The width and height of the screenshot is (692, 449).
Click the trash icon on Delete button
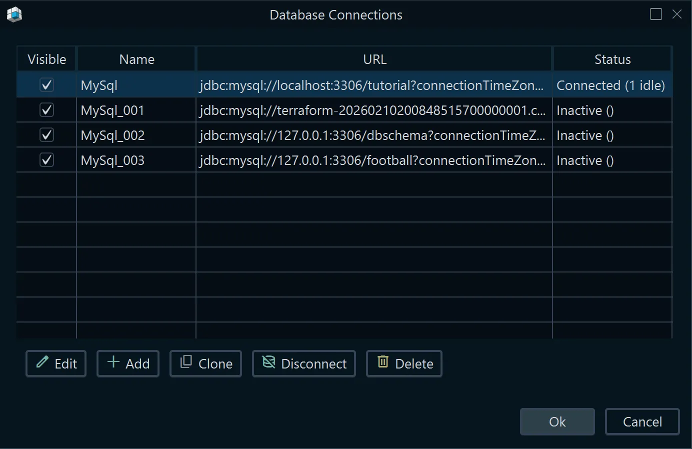coord(383,362)
